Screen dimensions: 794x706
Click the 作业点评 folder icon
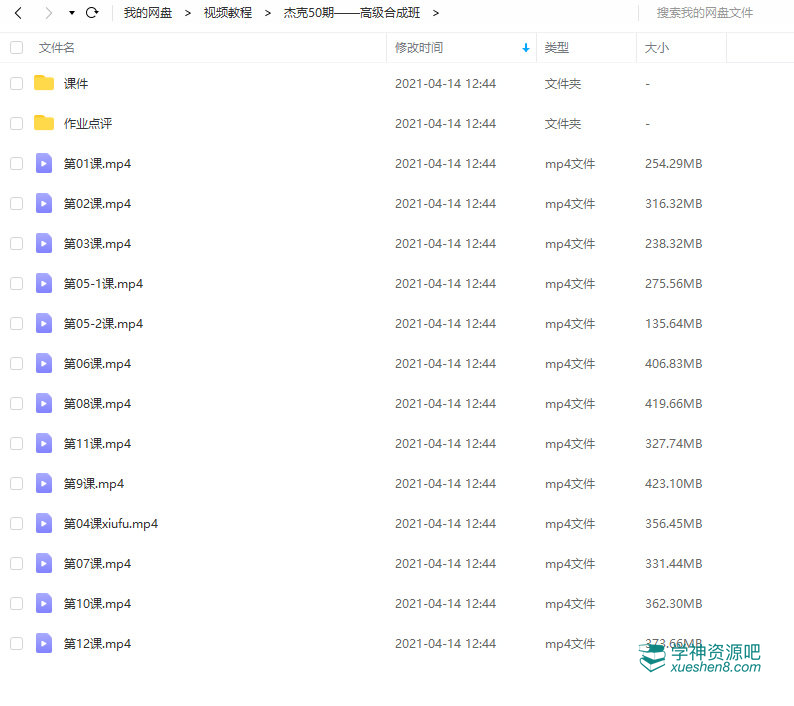[x=44, y=123]
